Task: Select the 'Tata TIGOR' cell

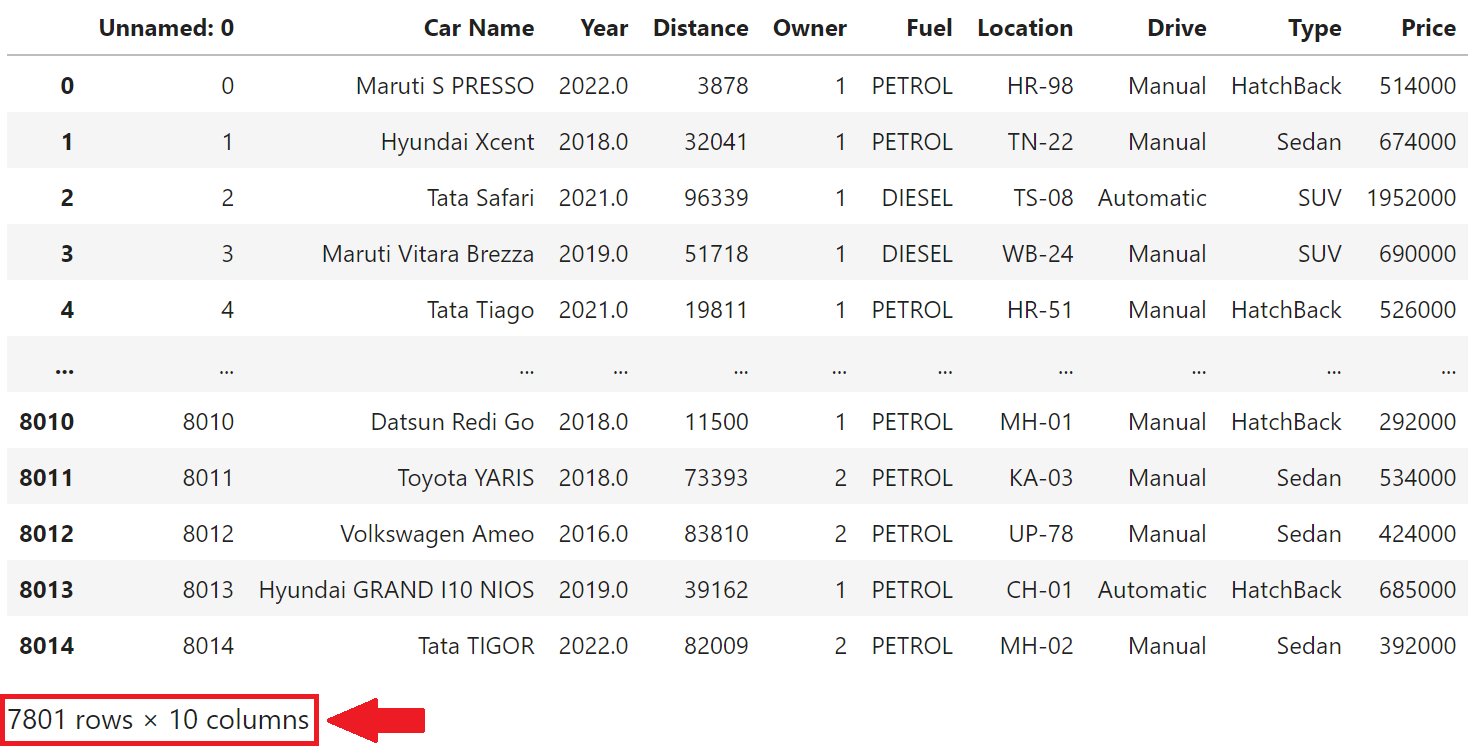Action: coord(476,646)
